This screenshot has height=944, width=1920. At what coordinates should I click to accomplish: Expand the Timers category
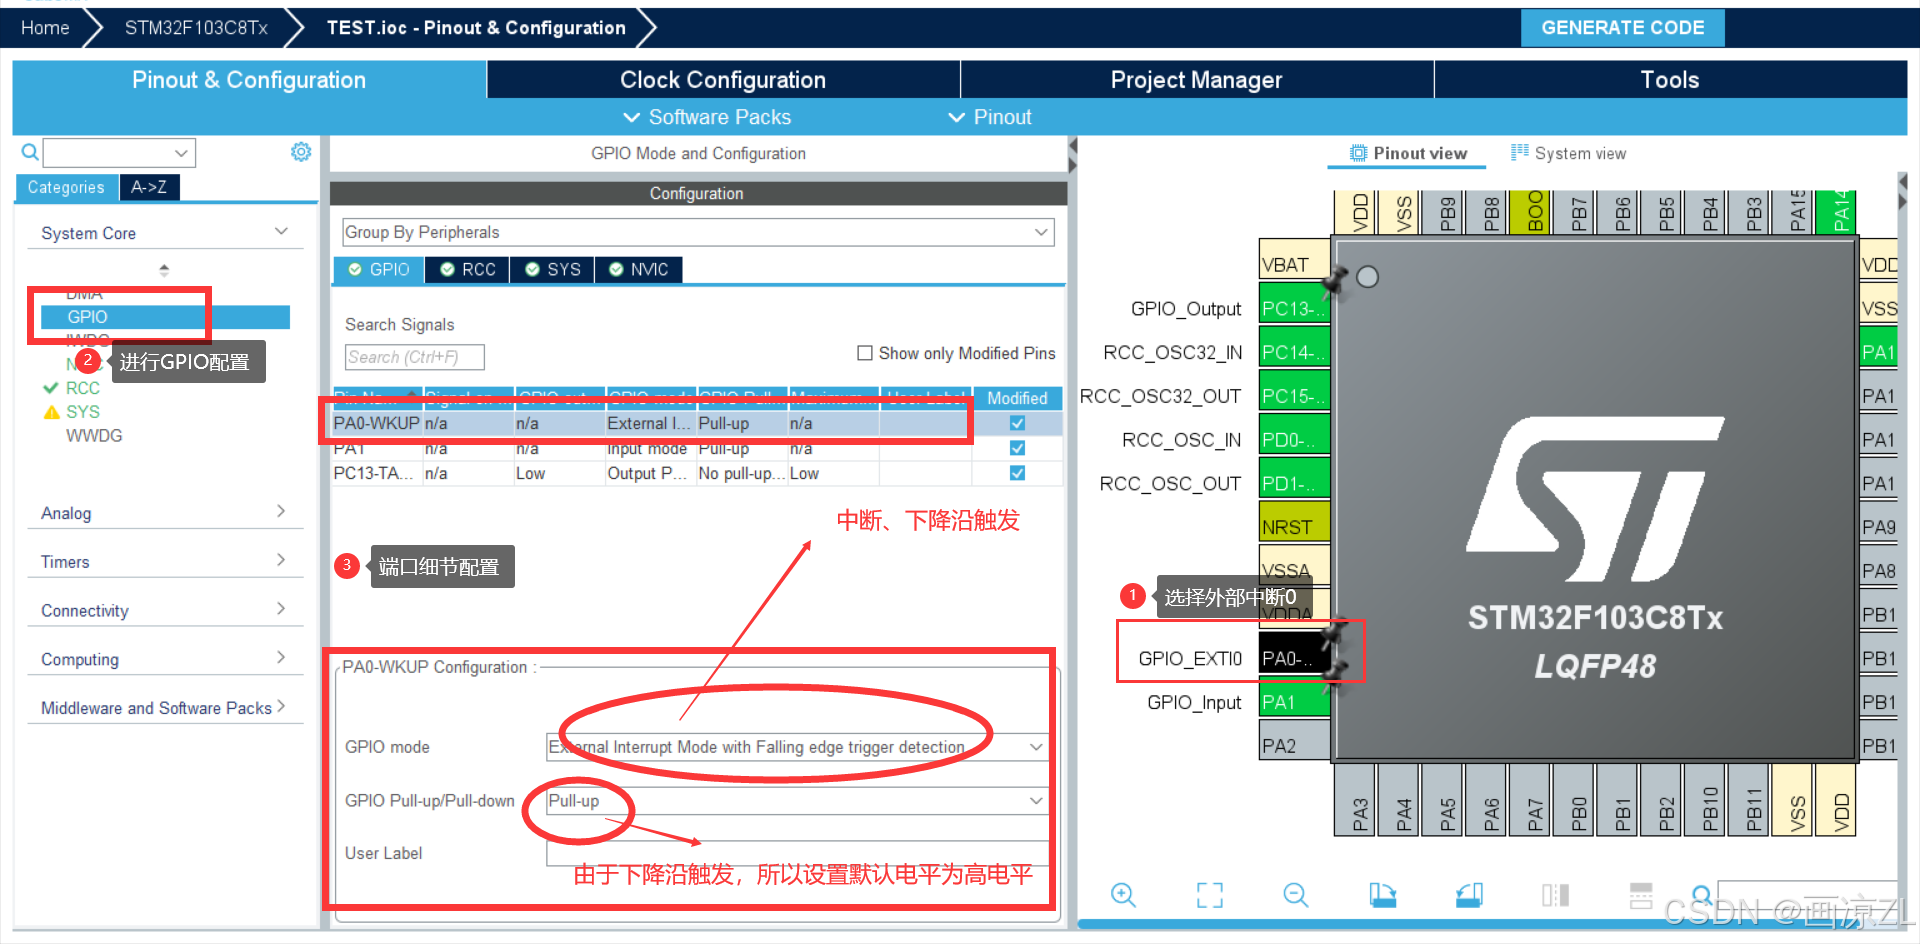pos(281,560)
